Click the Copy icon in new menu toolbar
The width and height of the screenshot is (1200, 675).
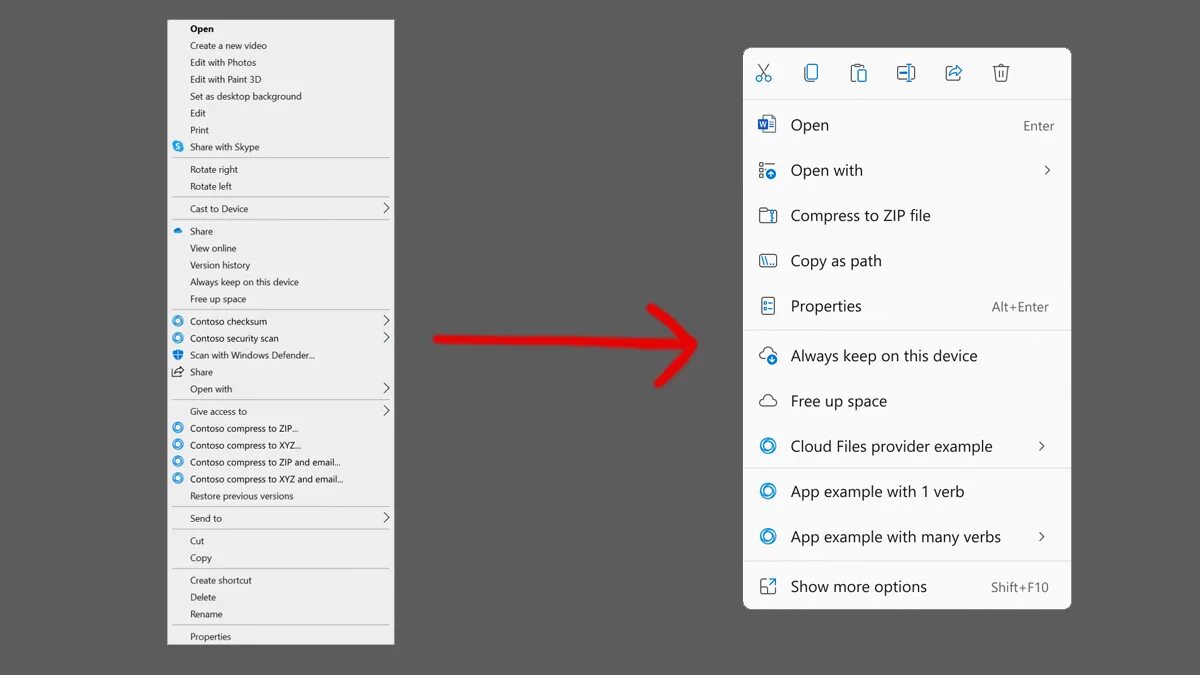coord(811,73)
